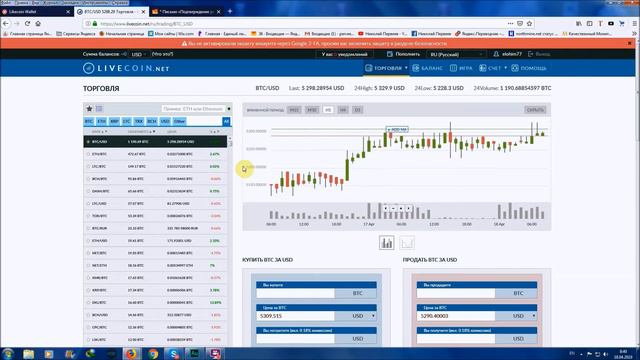640x360 pixels.
Task: Filter pairs by USD tab
Action: (x=165, y=121)
